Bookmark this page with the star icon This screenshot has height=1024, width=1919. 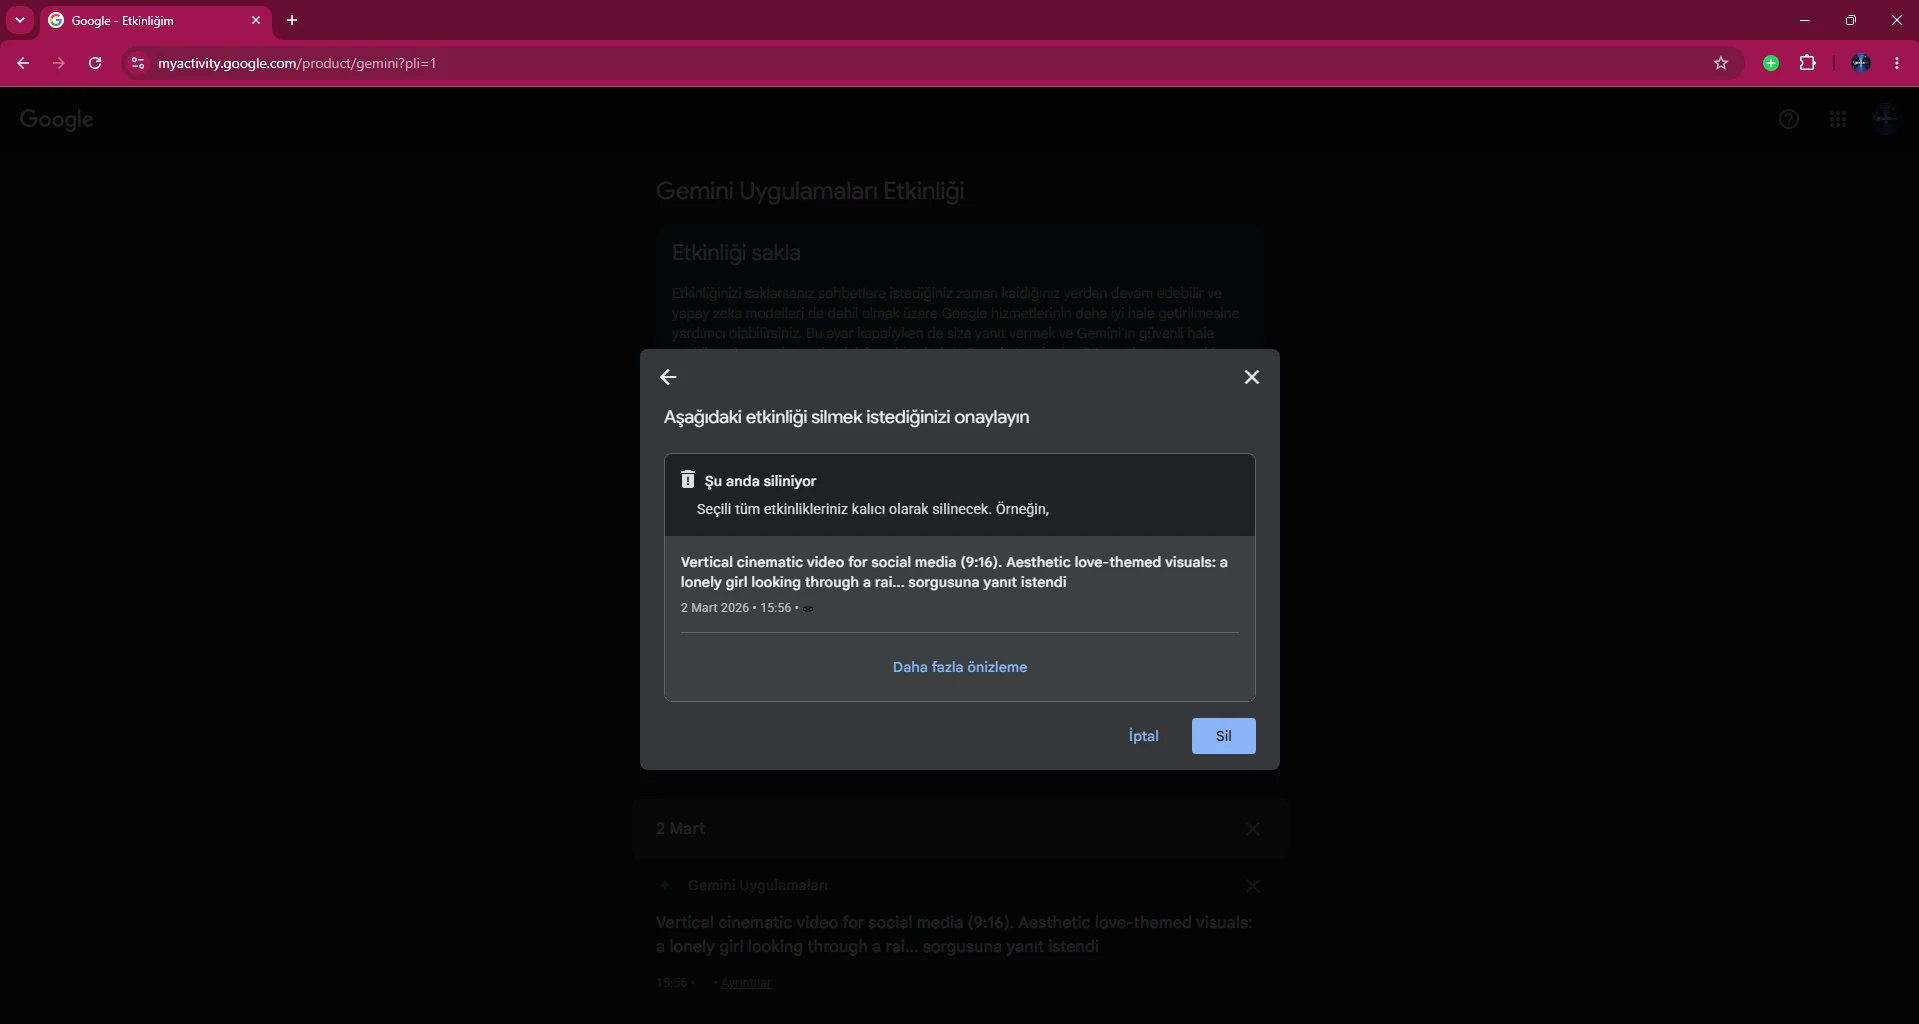[x=1721, y=63]
